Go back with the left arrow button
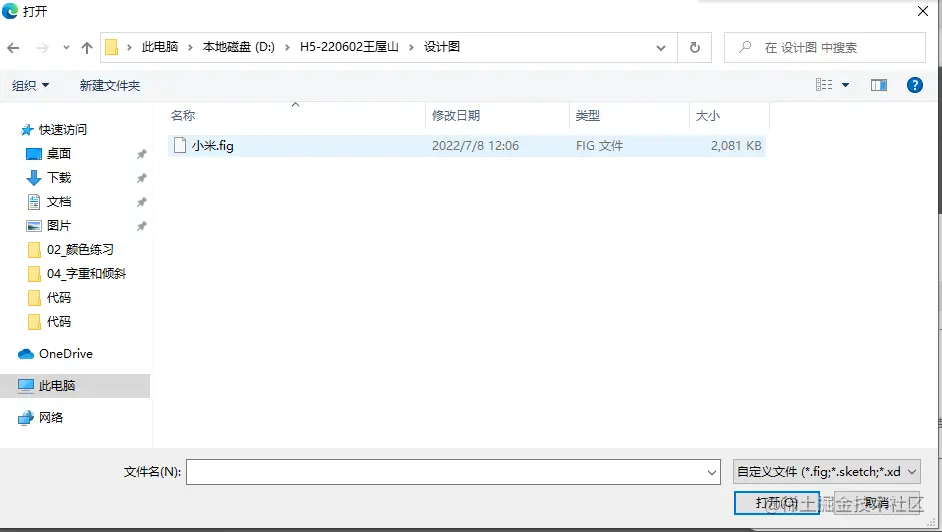Screen dimensions: 942x532 (x=13, y=48)
